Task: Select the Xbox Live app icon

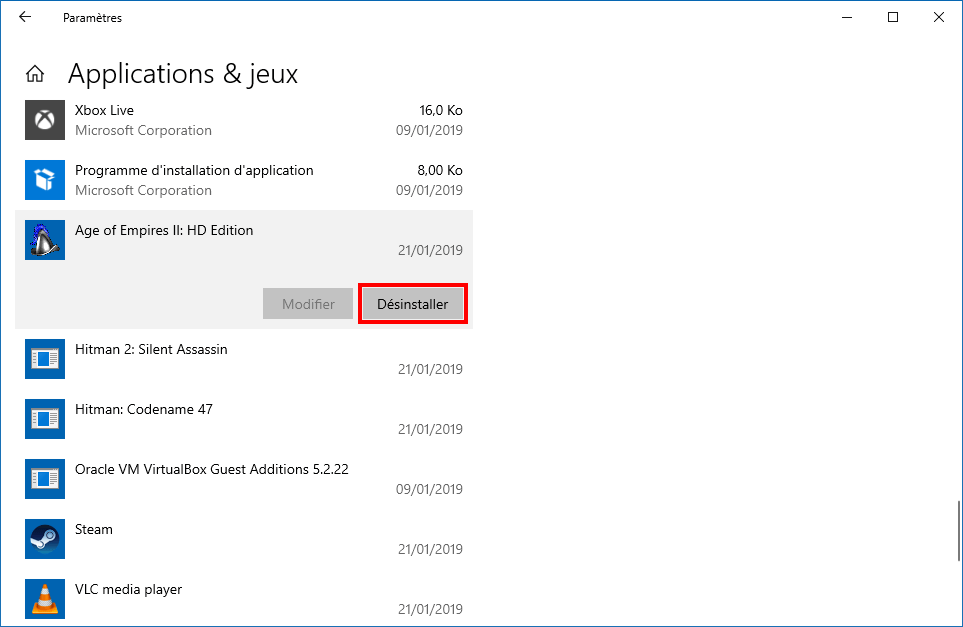Action: click(x=45, y=120)
